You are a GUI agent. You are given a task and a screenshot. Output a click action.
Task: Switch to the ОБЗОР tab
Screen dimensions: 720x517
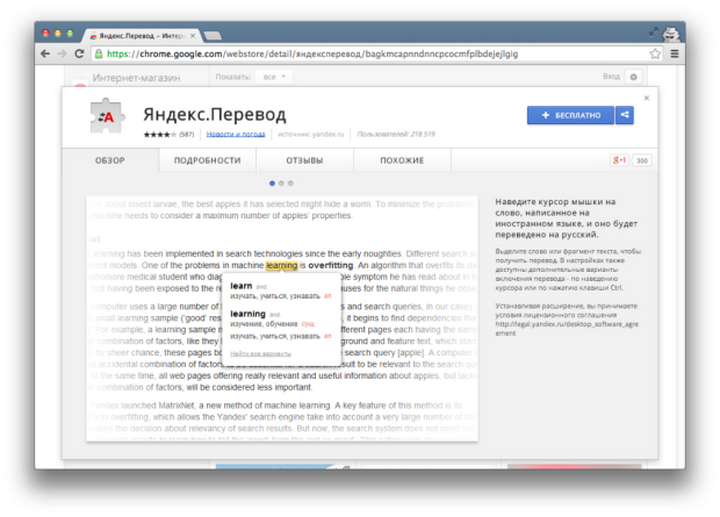[x=110, y=160]
